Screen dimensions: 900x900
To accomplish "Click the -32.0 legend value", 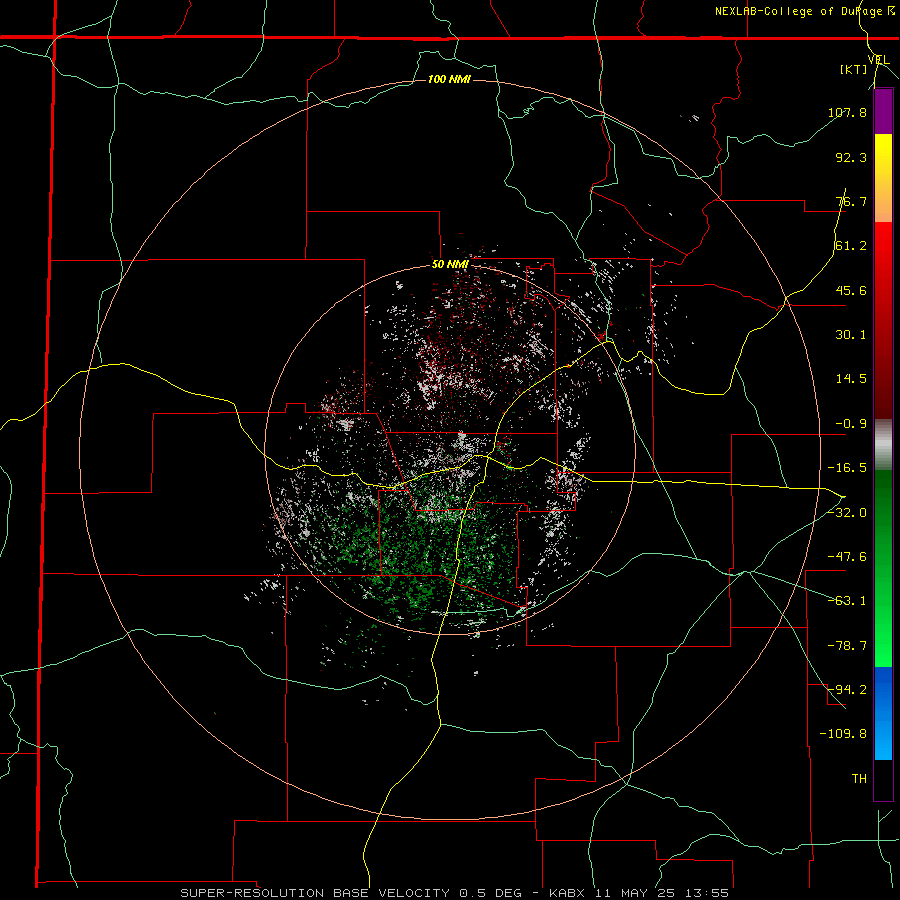I will click(x=847, y=513).
